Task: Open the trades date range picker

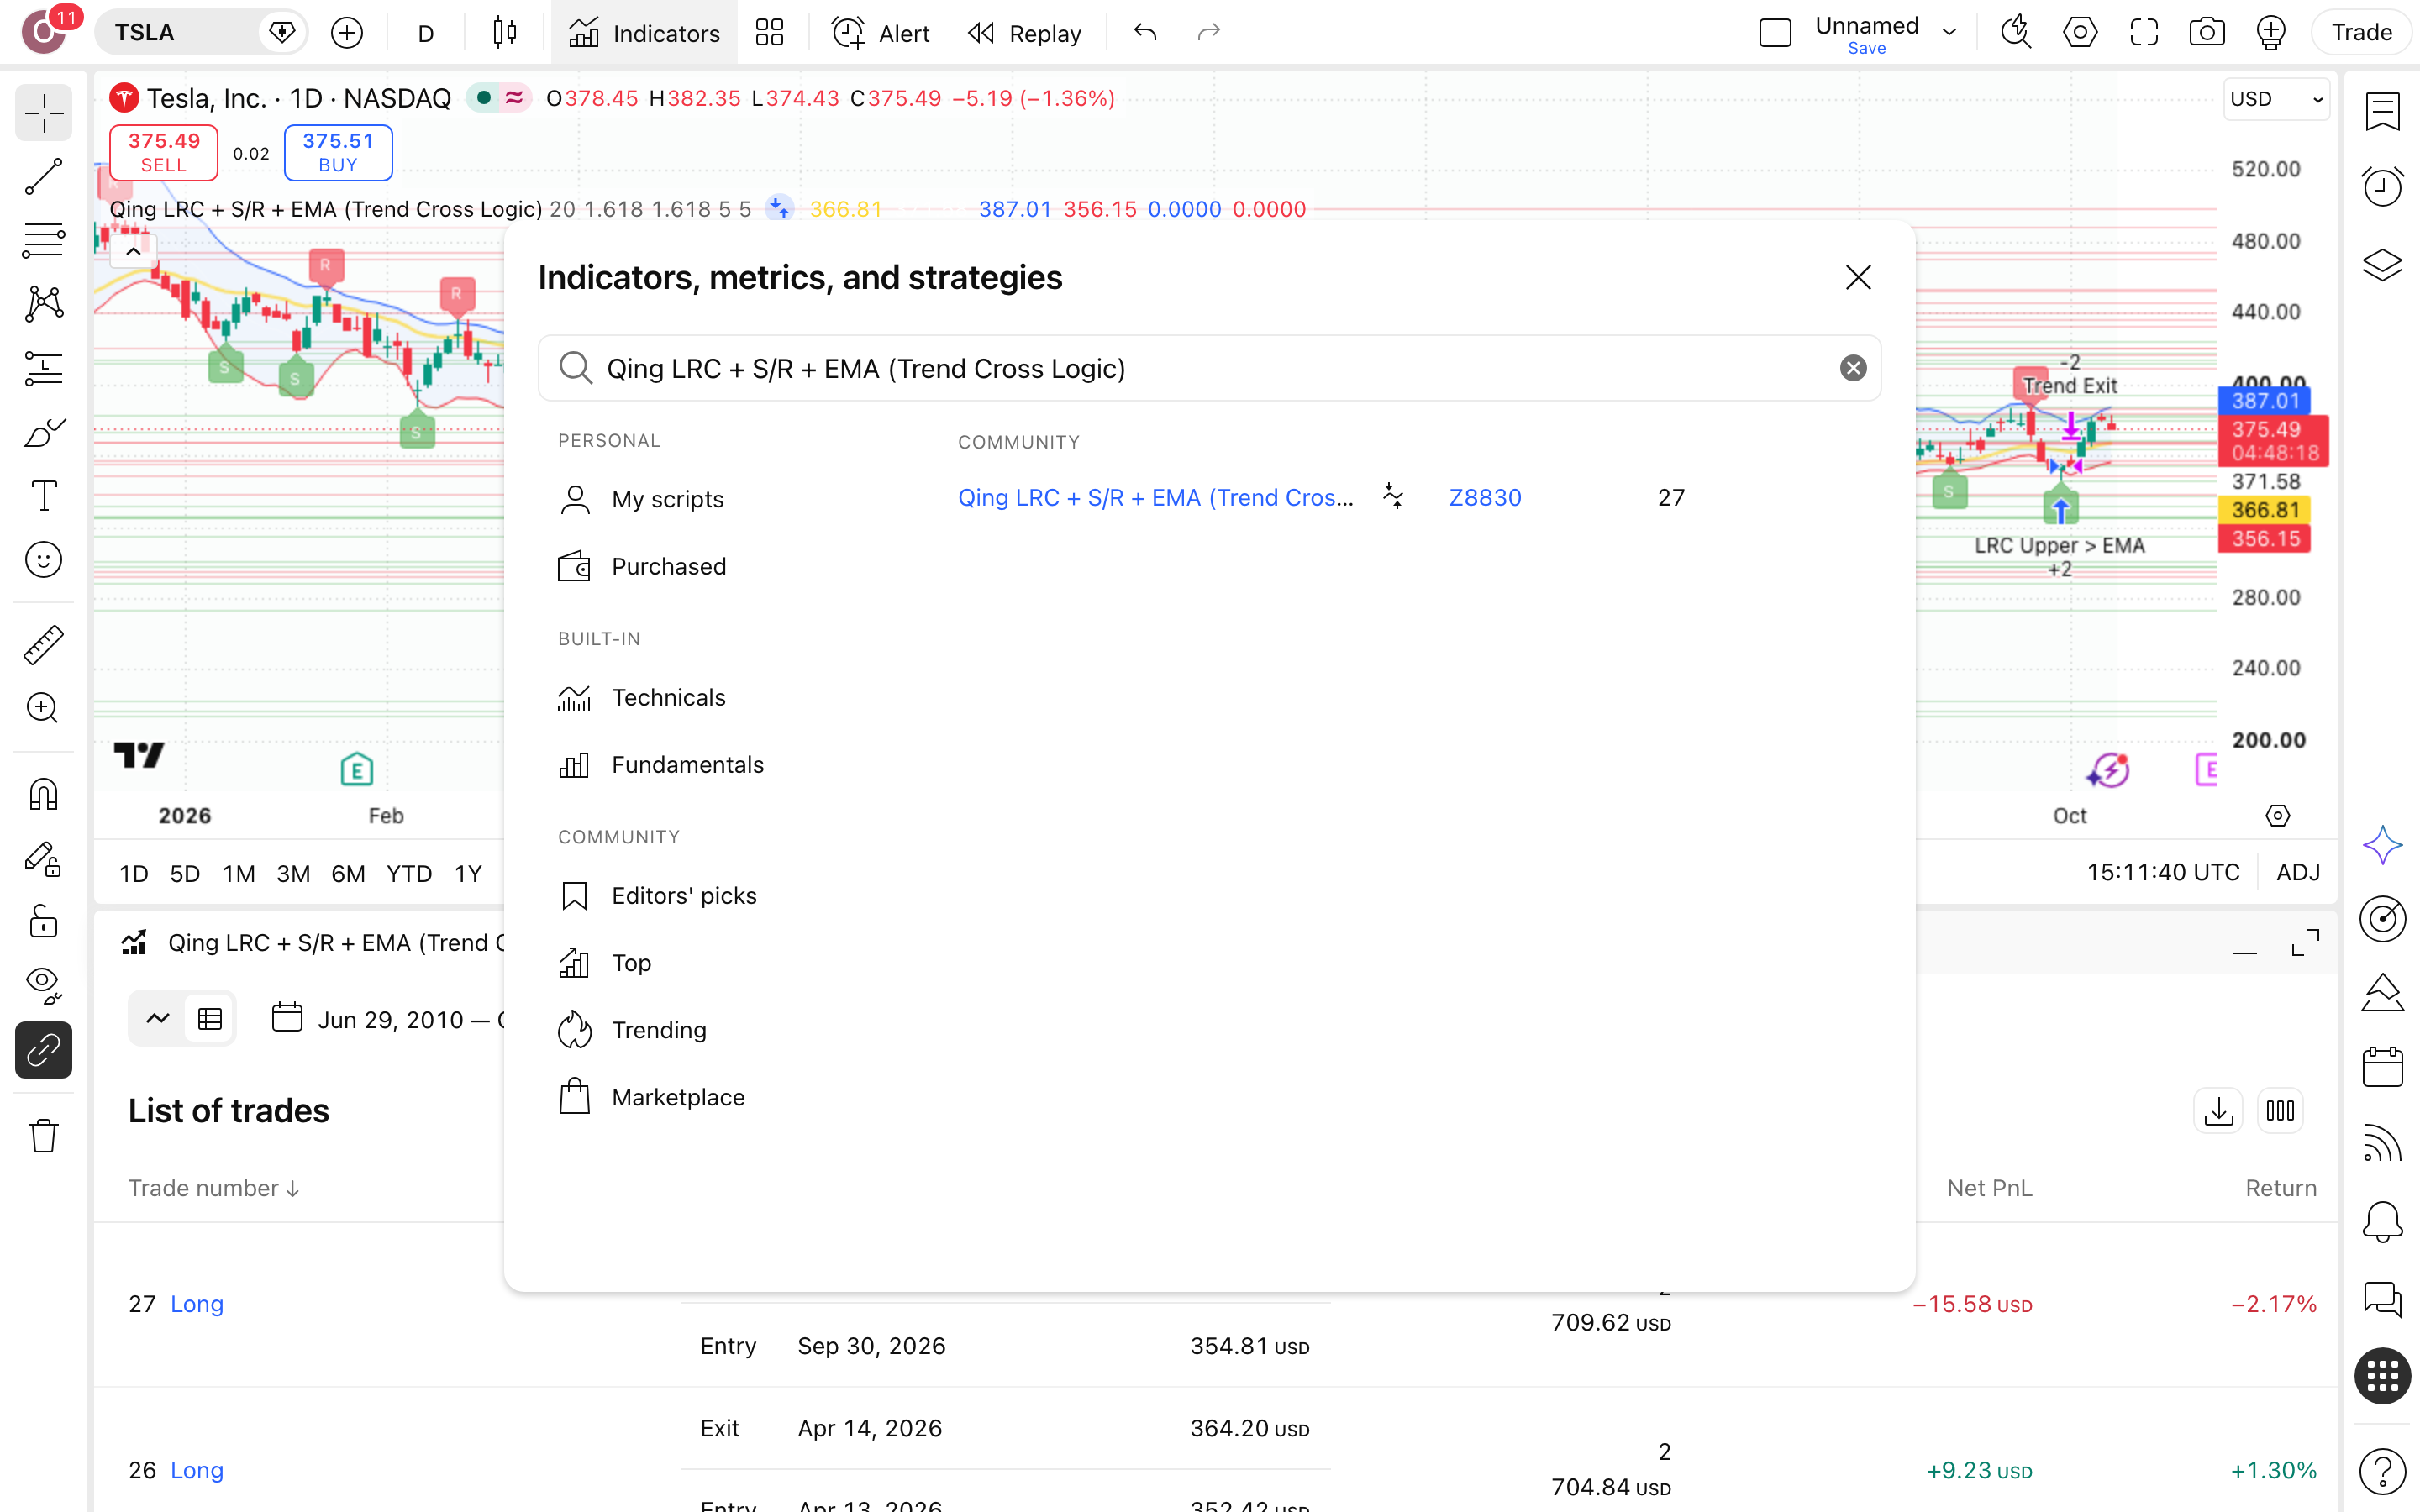Action: (388, 1019)
